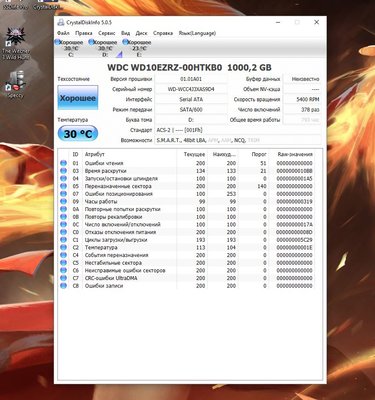Viewport: 375px width, 400px height.
Task: Open the Диск menu
Action: pos(141,33)
